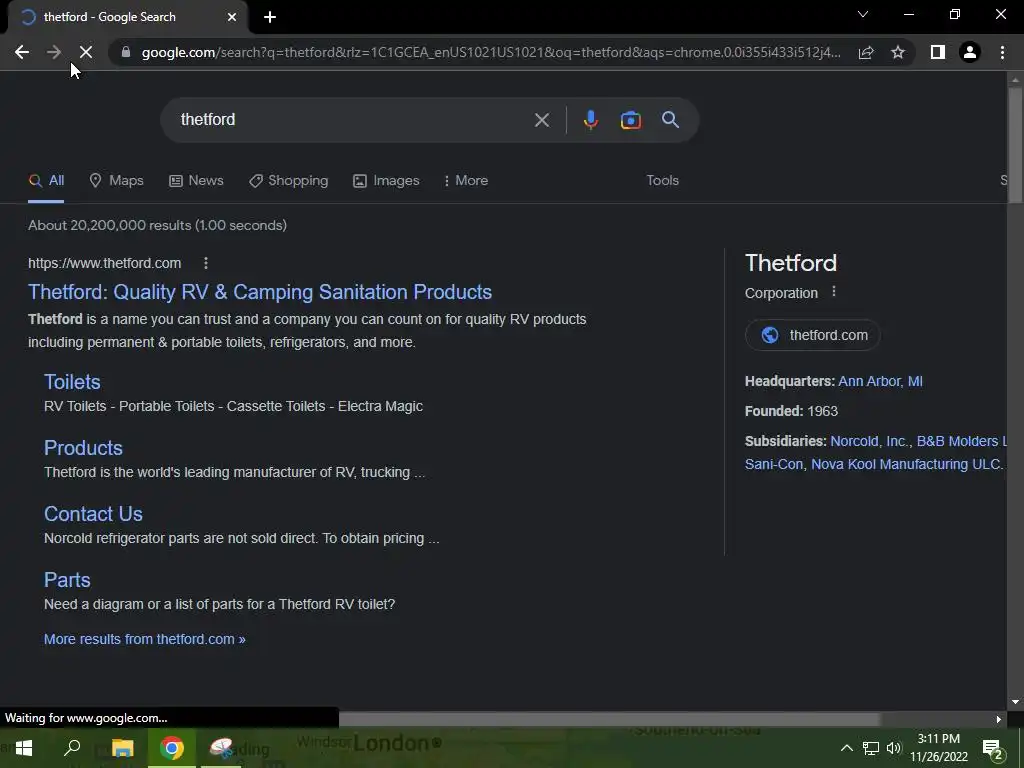Bookmark this page with star icon
This screenshot has height=768, width=1024.
point(898,52)
